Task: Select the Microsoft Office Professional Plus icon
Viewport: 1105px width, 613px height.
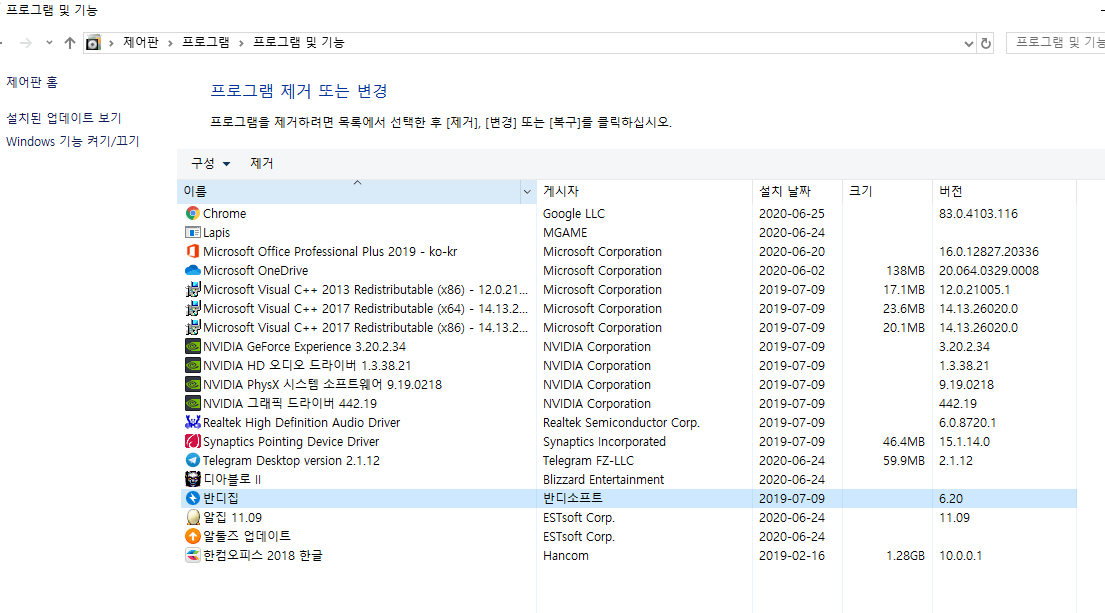Action: (x=192, y=252)
